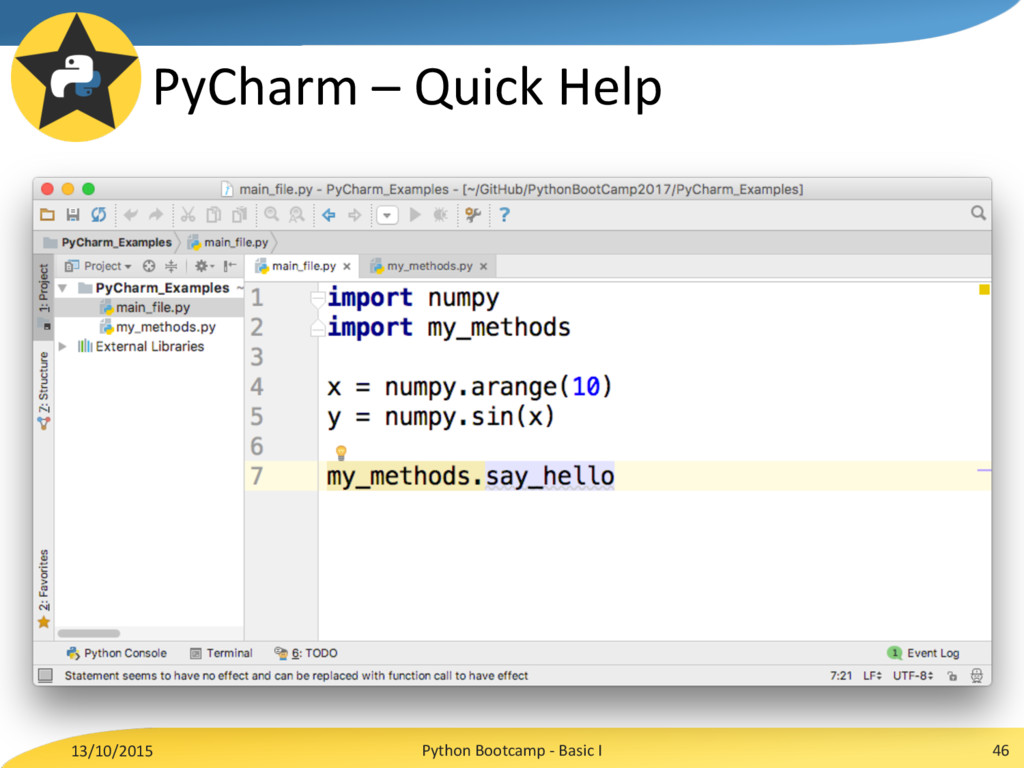The width and height of the screenshot is (1024, 768).
Task: Open the 6: TODO tool window
Action: point(306,653)
